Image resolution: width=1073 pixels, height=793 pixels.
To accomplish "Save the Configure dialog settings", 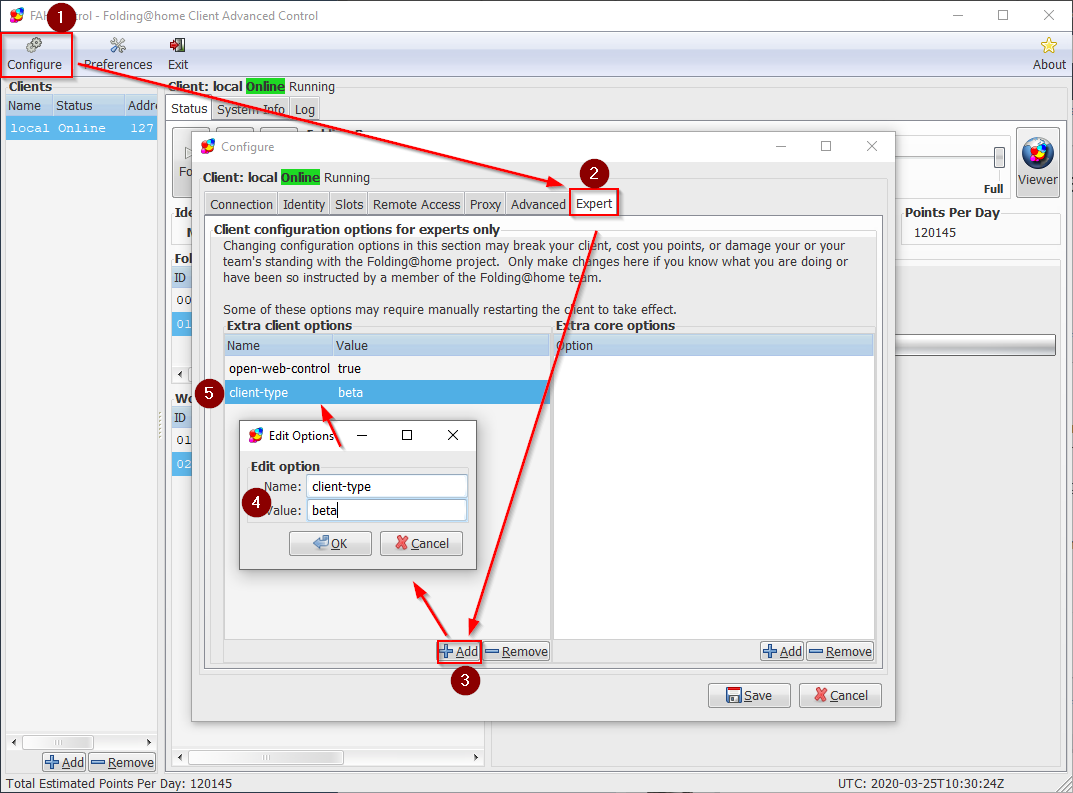I will [x=749, y=695].
